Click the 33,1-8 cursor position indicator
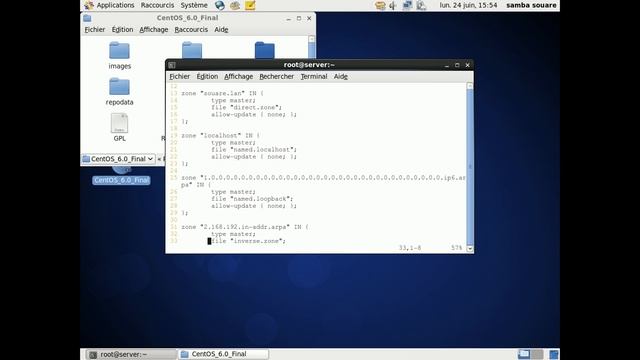 (410, 248)
